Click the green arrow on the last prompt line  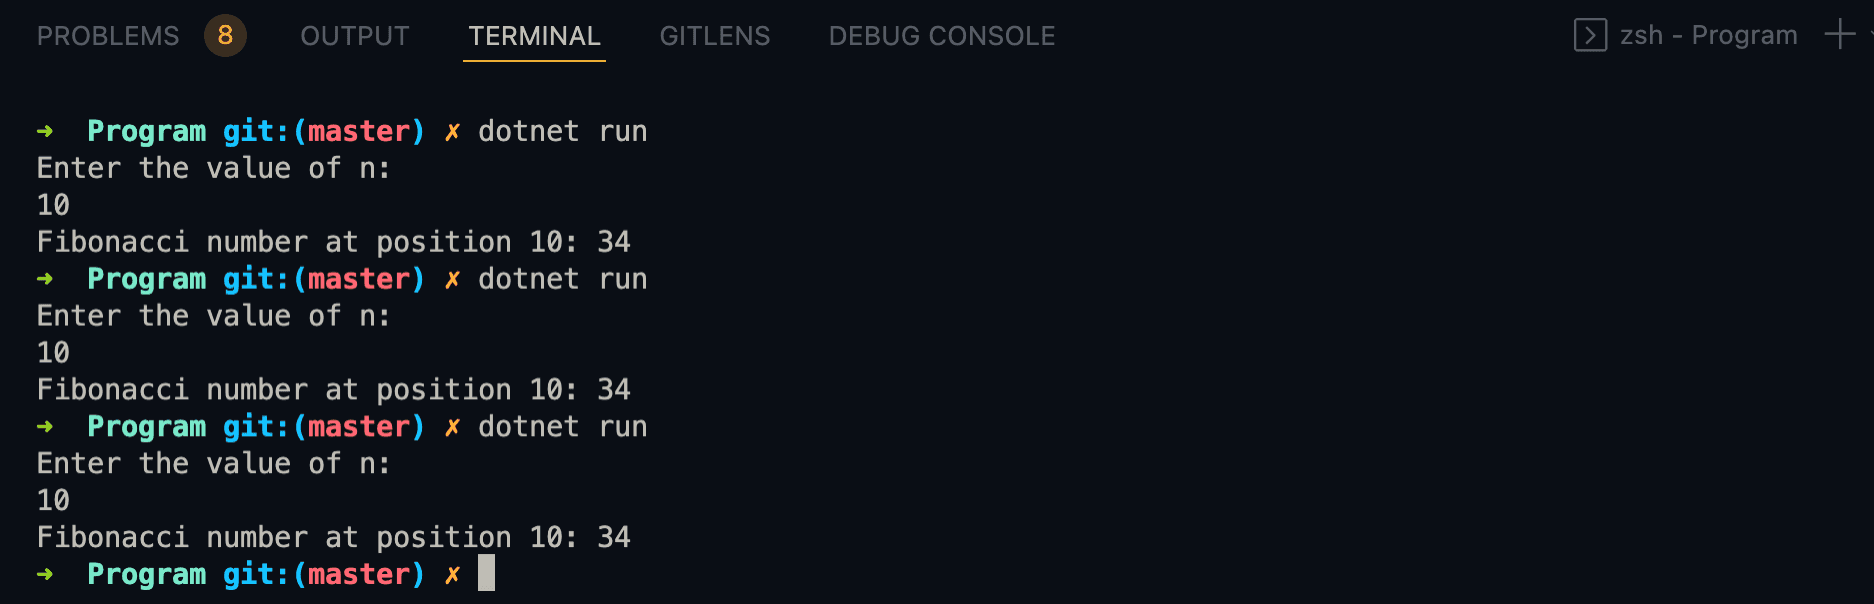(x=45, y=574)
